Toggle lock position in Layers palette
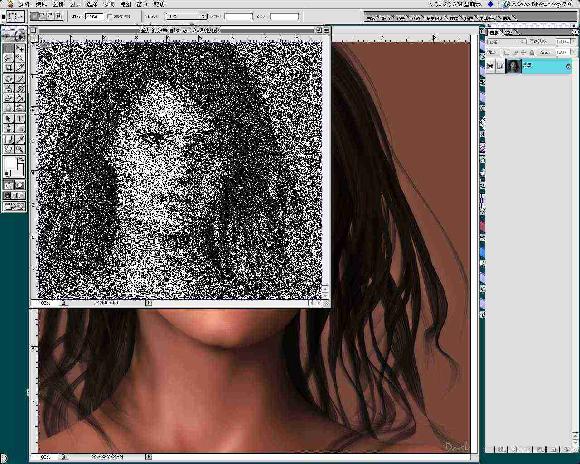The height and width of the screenshot is (464, 580). [x=523, y=53]
